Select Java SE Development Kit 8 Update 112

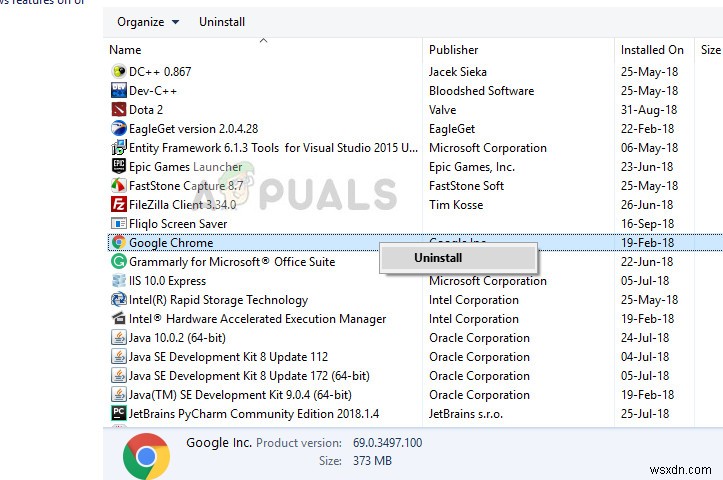coord(228,357)
